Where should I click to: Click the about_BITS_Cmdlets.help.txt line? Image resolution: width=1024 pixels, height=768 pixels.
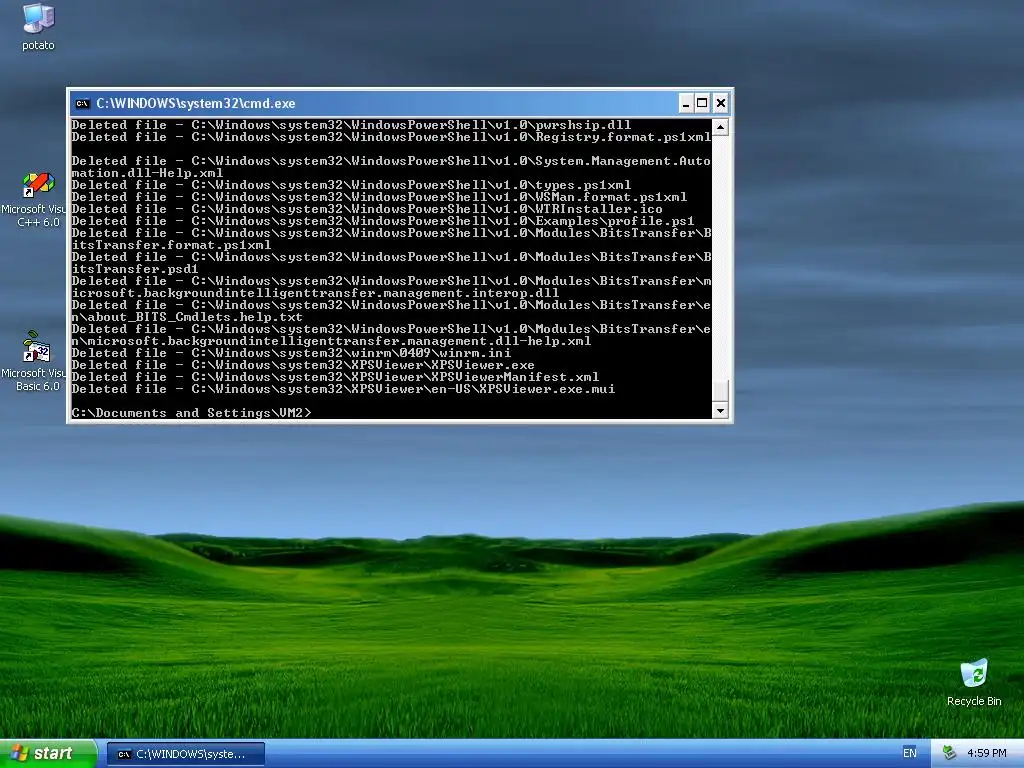point(187,317)
